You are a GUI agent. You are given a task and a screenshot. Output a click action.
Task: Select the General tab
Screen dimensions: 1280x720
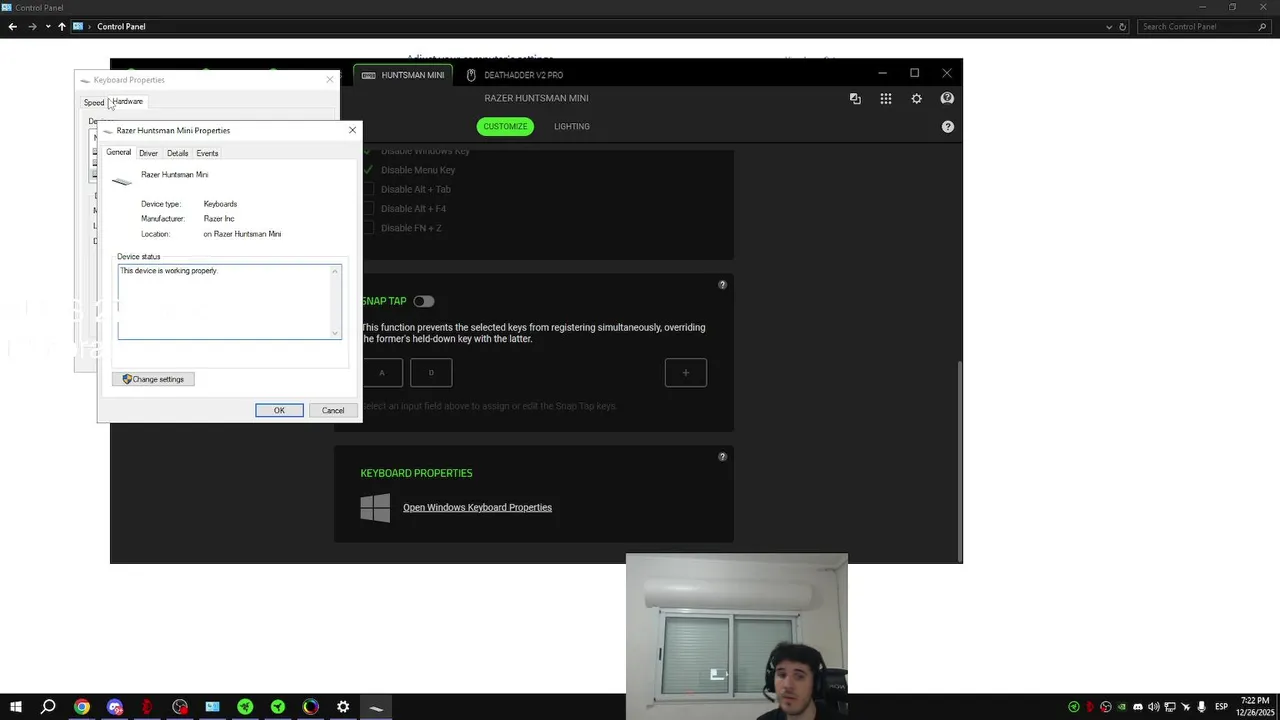(x=118, y=152)
